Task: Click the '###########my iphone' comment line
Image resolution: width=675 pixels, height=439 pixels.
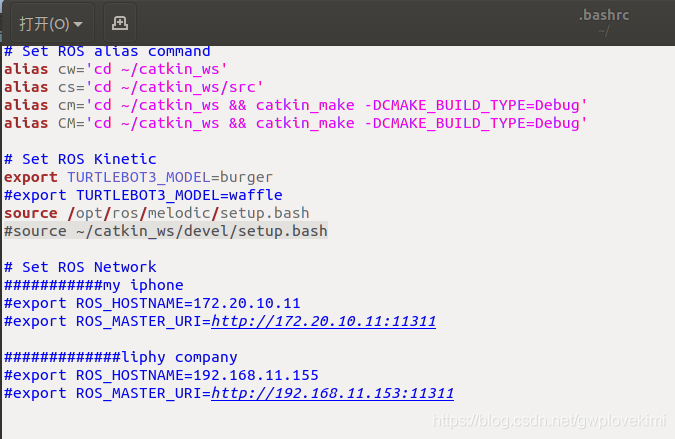Action: (94, 285)
